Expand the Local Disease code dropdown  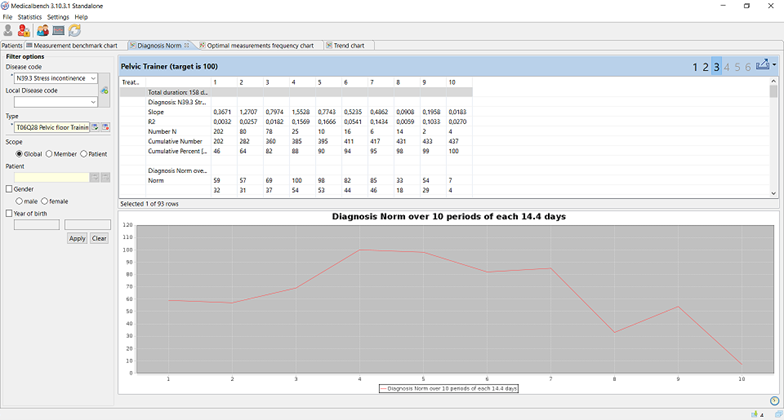pos(93,102)
